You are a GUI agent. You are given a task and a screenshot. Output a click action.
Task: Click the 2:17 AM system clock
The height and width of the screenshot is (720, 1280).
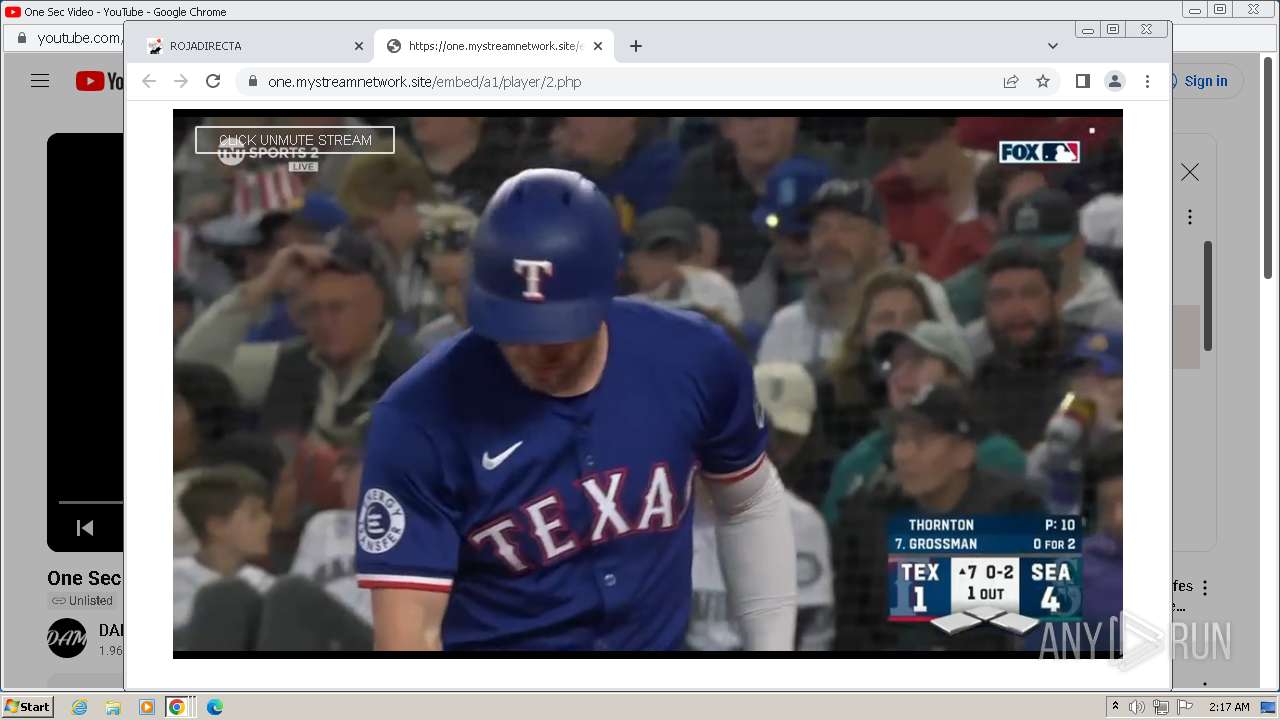[x=1229, y=707]
